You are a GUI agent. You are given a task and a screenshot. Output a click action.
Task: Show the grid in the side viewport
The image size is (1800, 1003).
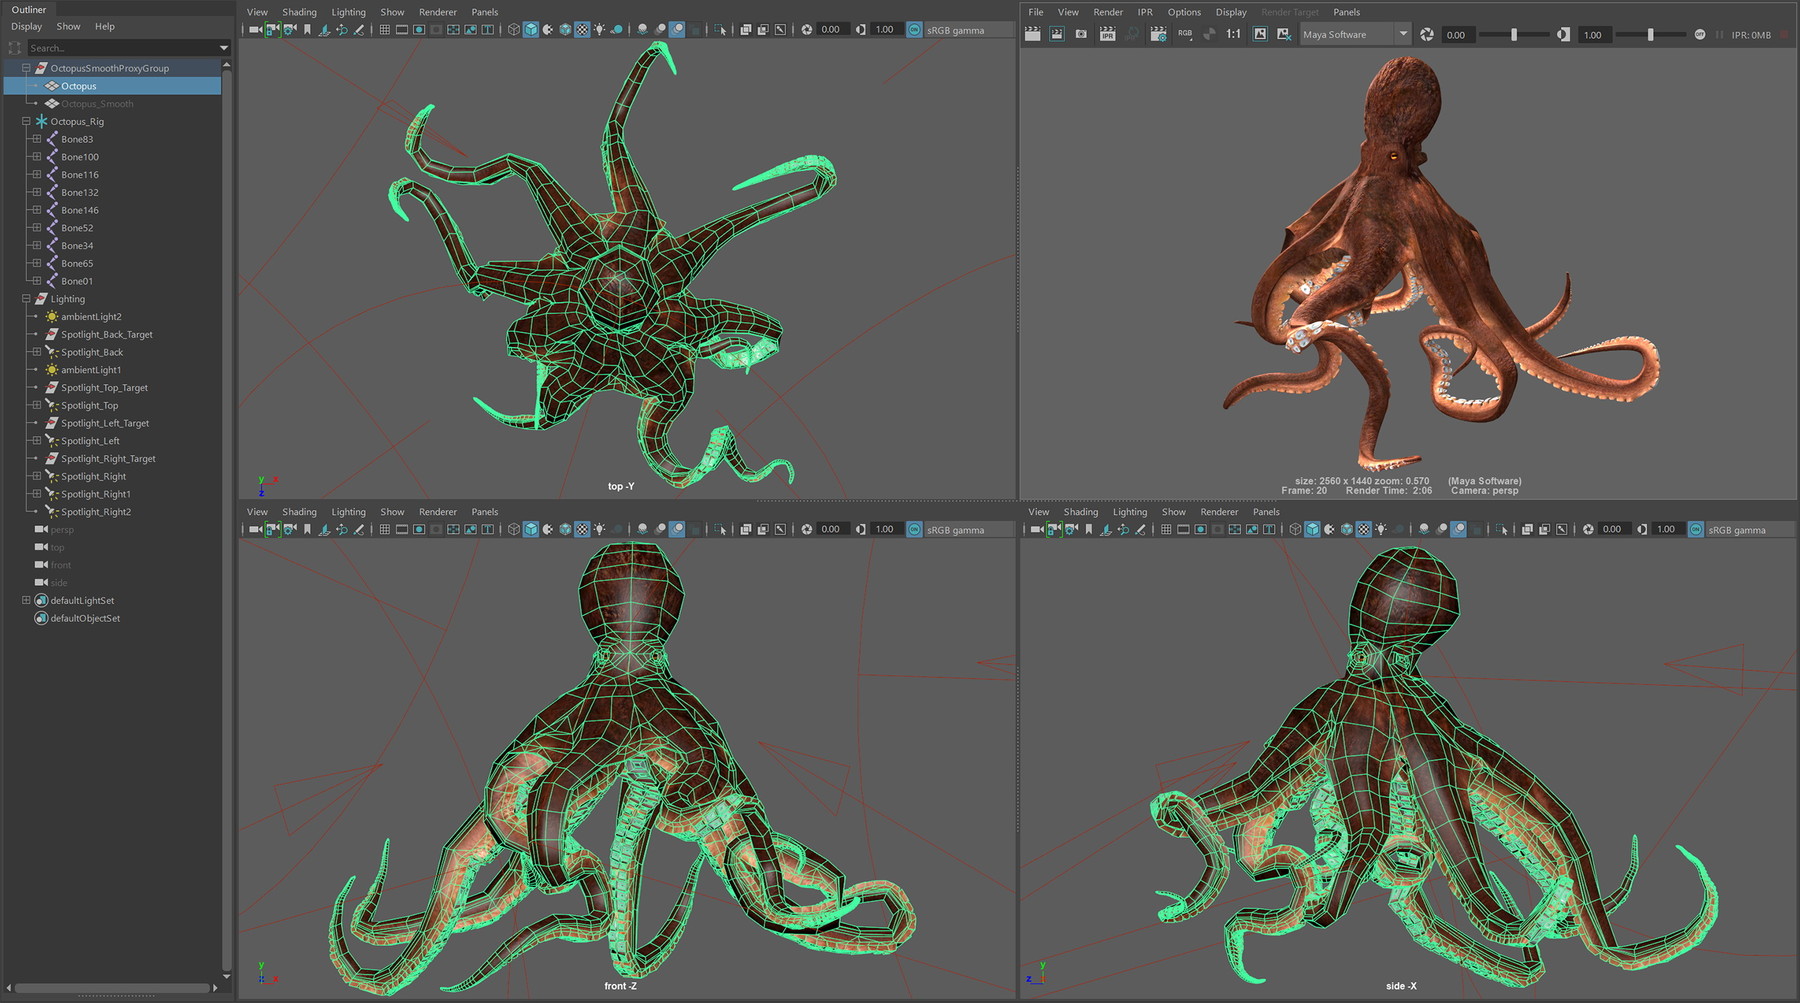[x=1166, y=529]
